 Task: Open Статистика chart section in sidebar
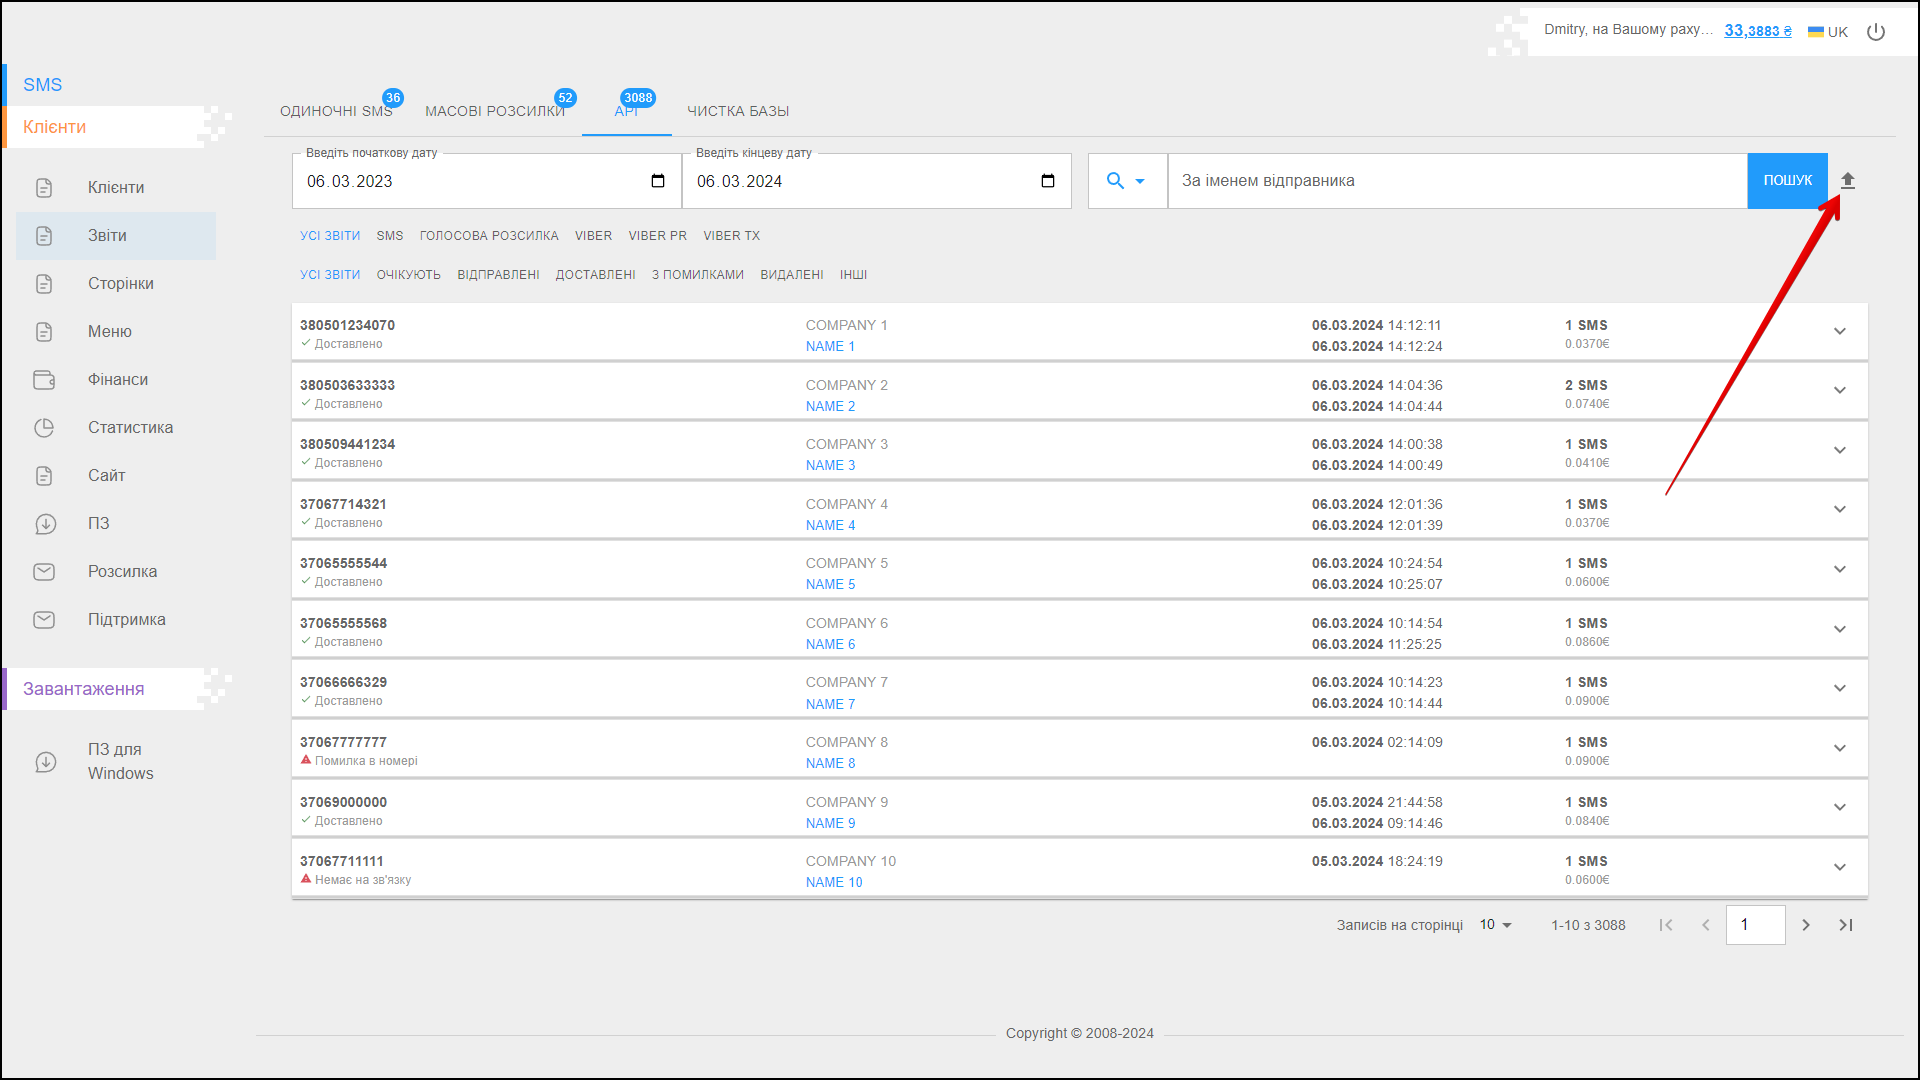(x=130, y=428)
